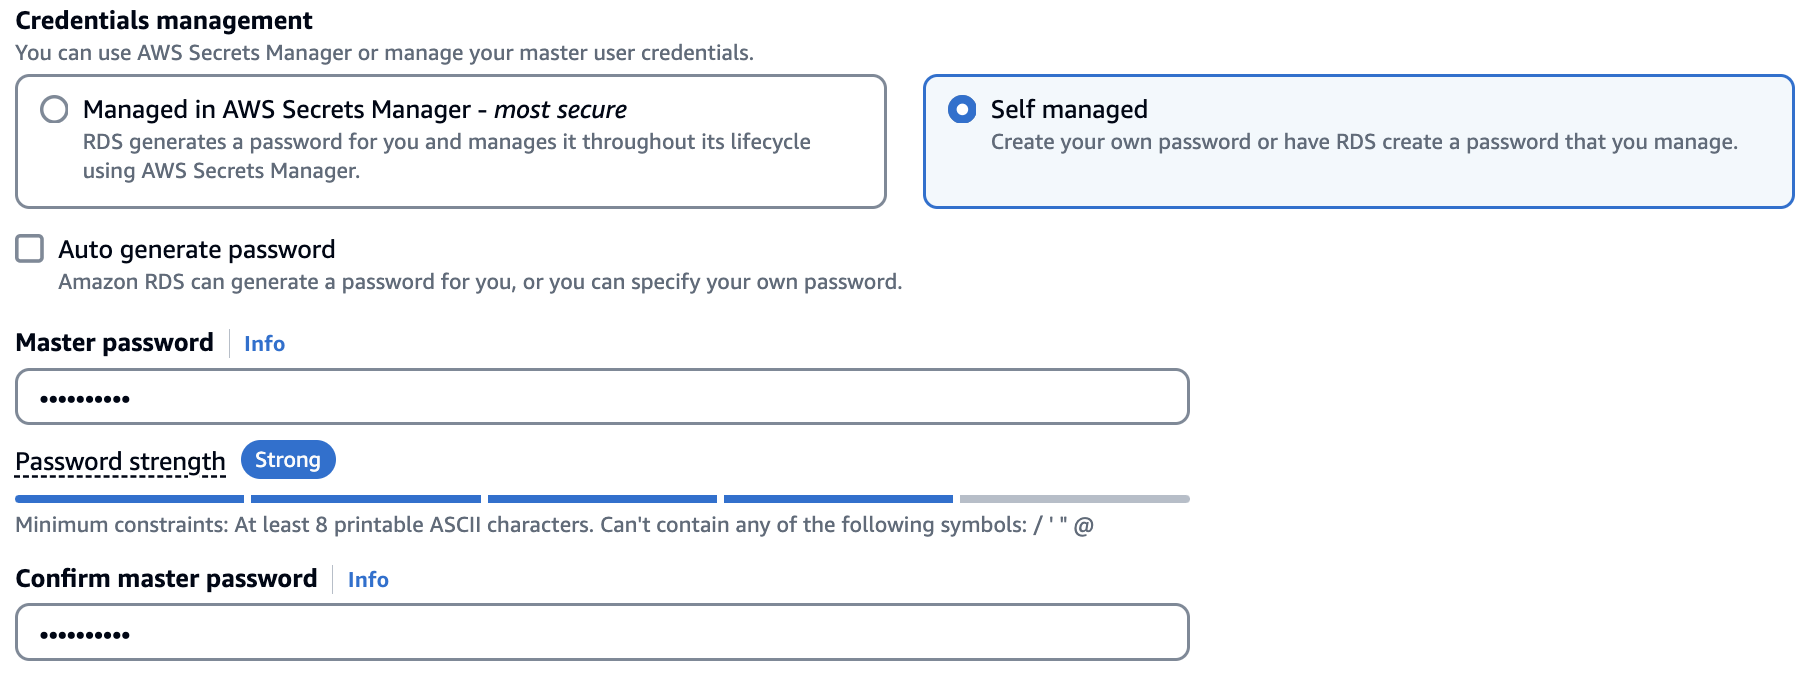
Task: Click the Credentials management heading
Action: (x=164, y=20)
